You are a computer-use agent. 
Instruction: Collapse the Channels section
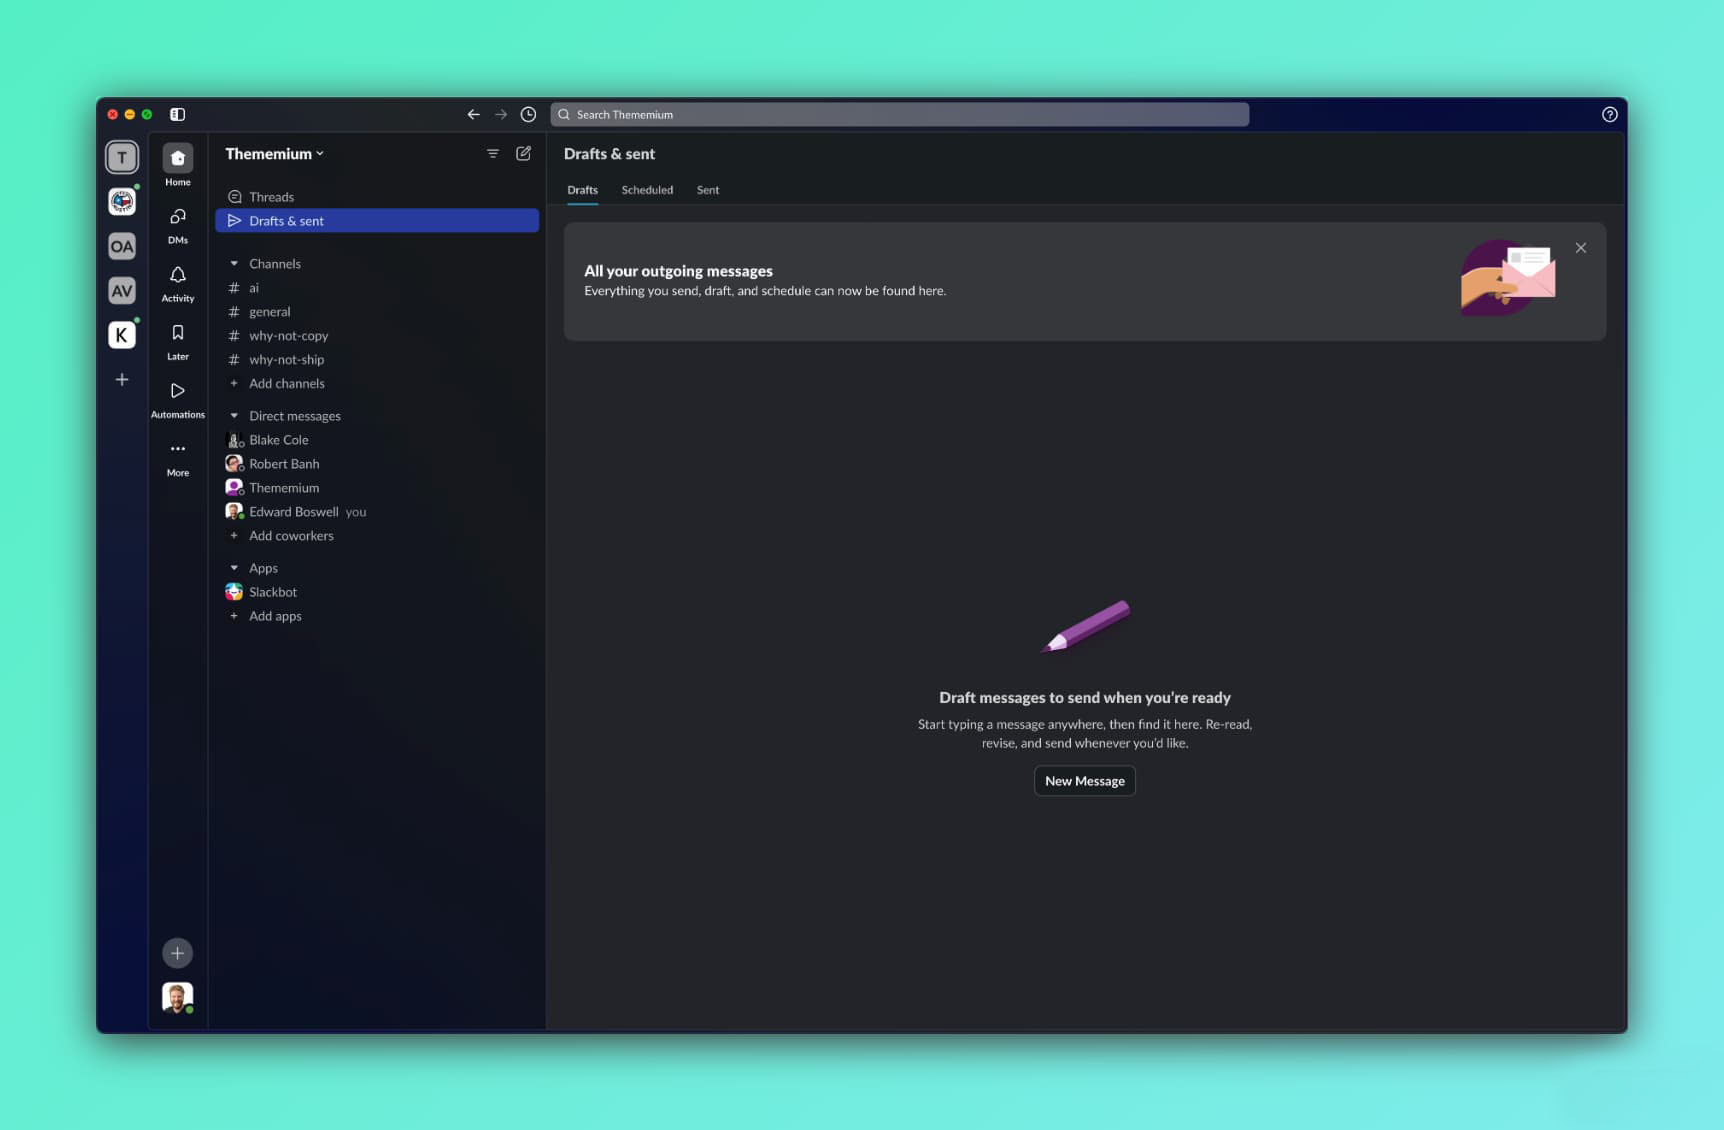(x=234, y=264)
